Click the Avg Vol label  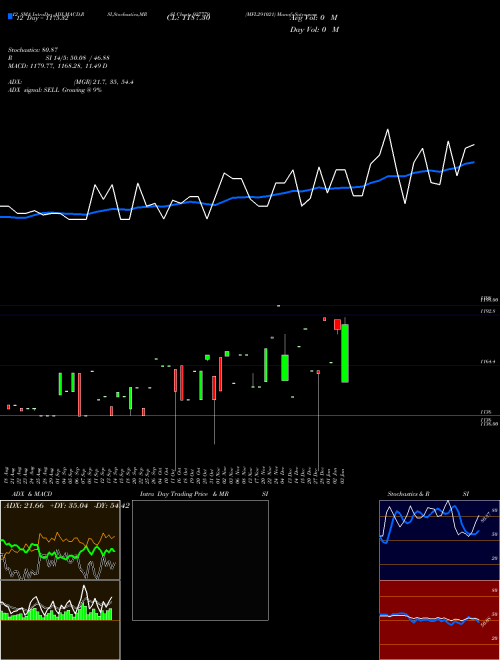(313, 18)
